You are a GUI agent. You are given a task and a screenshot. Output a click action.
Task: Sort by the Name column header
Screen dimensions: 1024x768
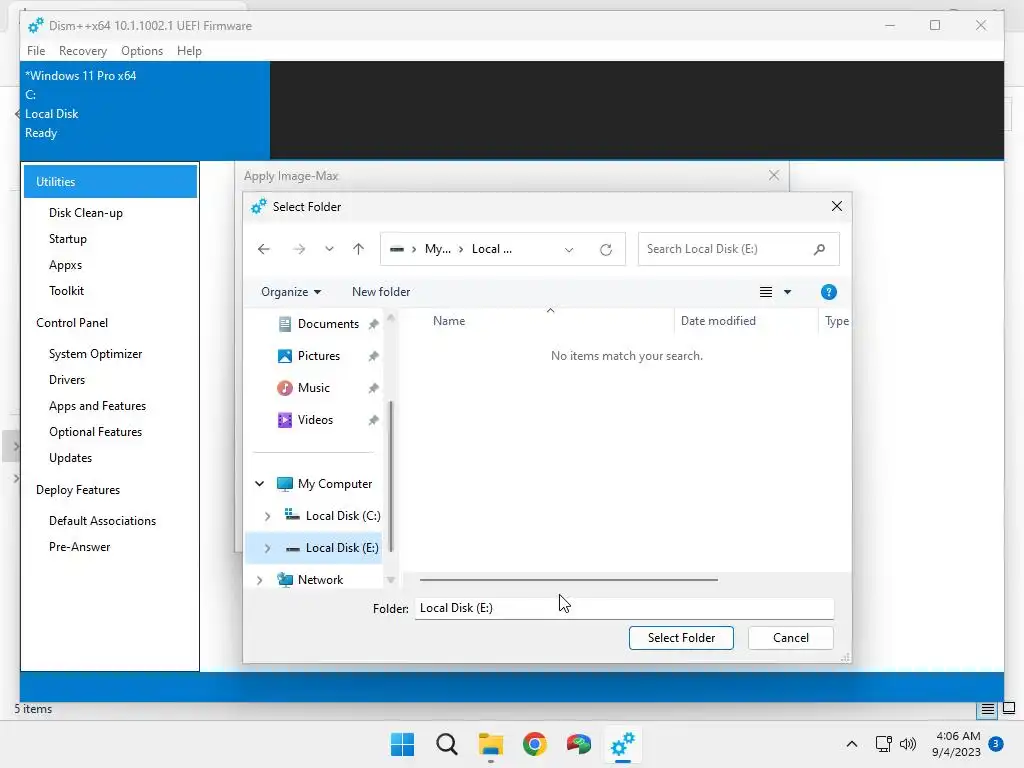coord(449,321)
